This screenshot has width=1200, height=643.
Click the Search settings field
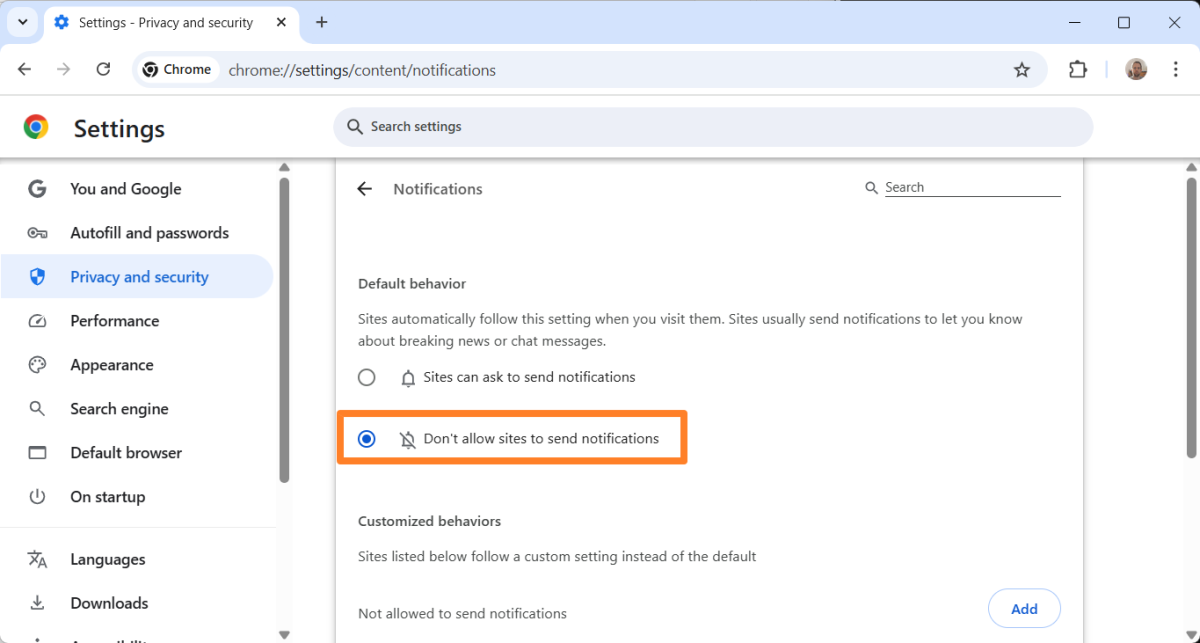(713, 126)
